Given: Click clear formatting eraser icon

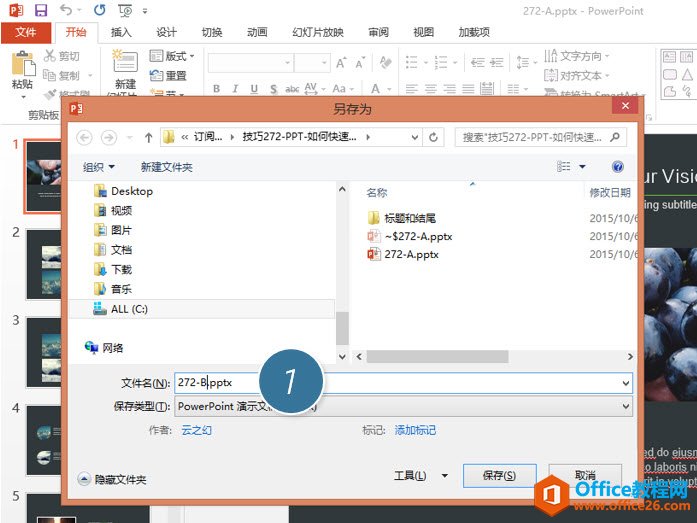Looking at the screenshot, I should [385, 63].
